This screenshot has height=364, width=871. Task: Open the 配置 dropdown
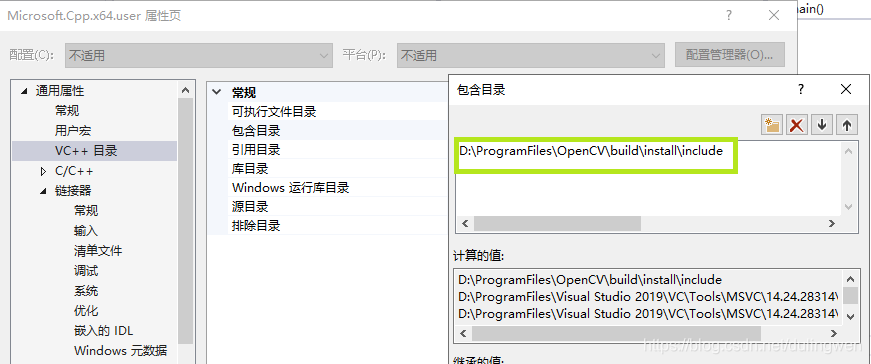(199, 56)
